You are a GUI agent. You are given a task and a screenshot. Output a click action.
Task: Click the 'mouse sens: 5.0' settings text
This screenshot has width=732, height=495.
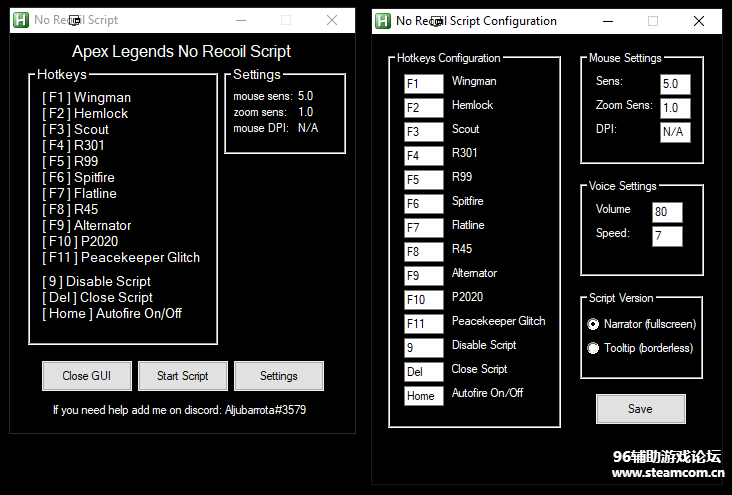pyautogui.click(x=274, y=96)
